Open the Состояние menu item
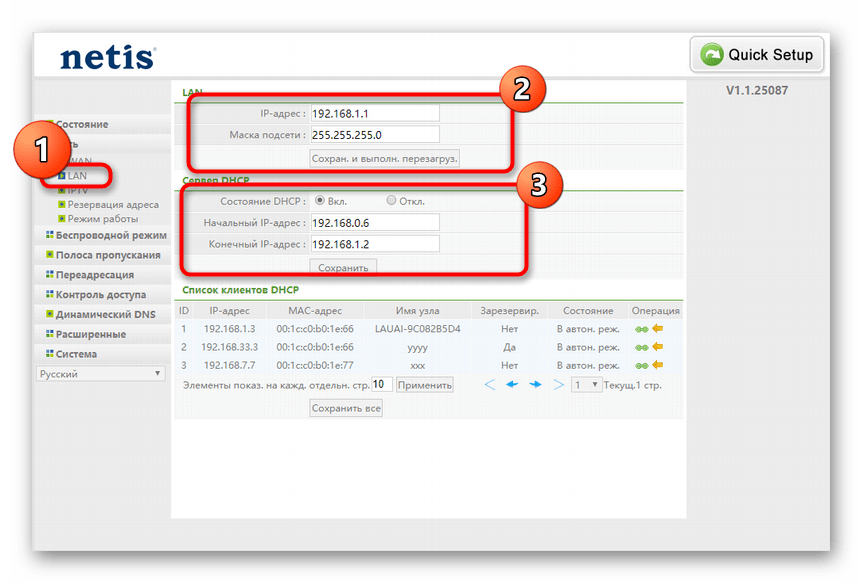The image size is (862, 583). 81,124
